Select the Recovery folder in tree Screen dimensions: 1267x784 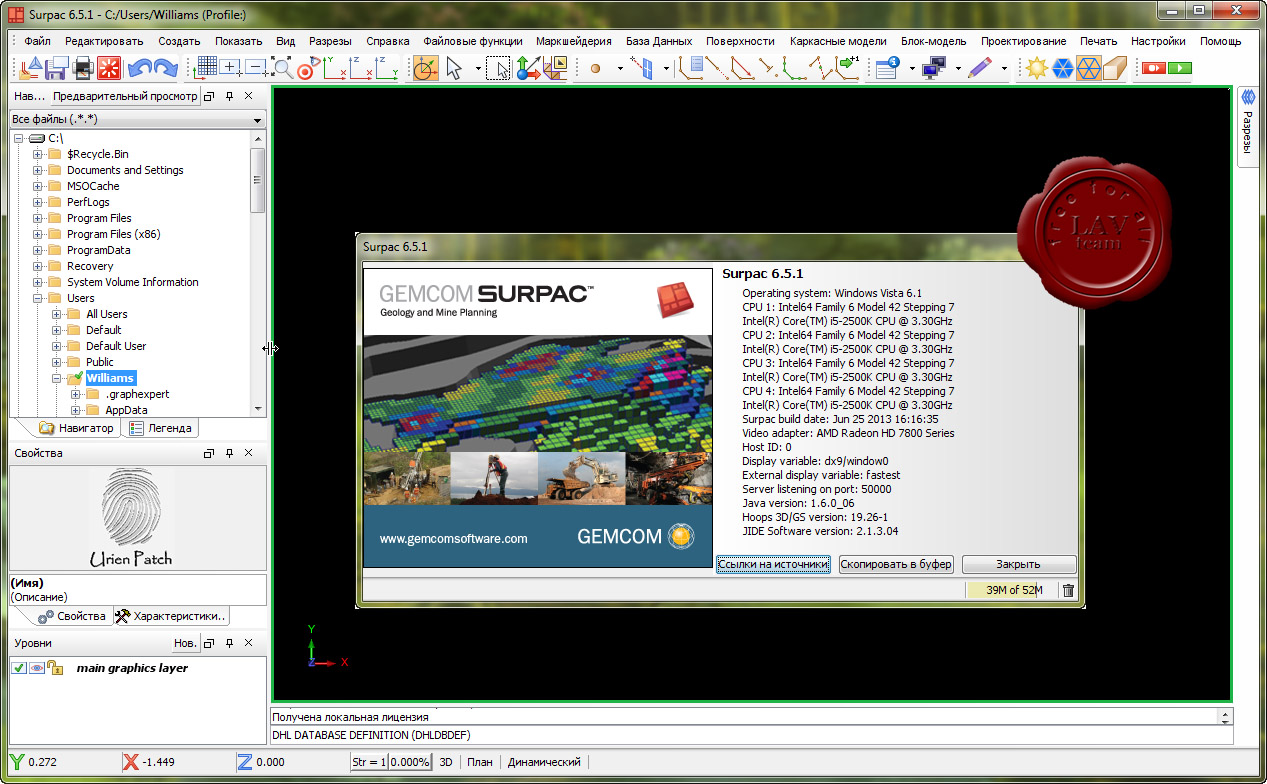pos(90,266)
